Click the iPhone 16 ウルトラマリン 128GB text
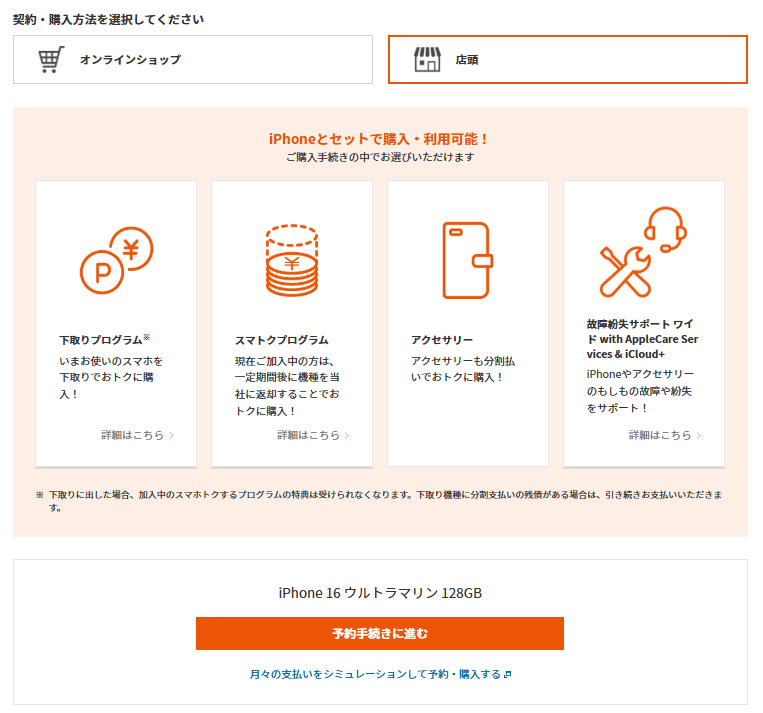 click(x=380, y=593)
